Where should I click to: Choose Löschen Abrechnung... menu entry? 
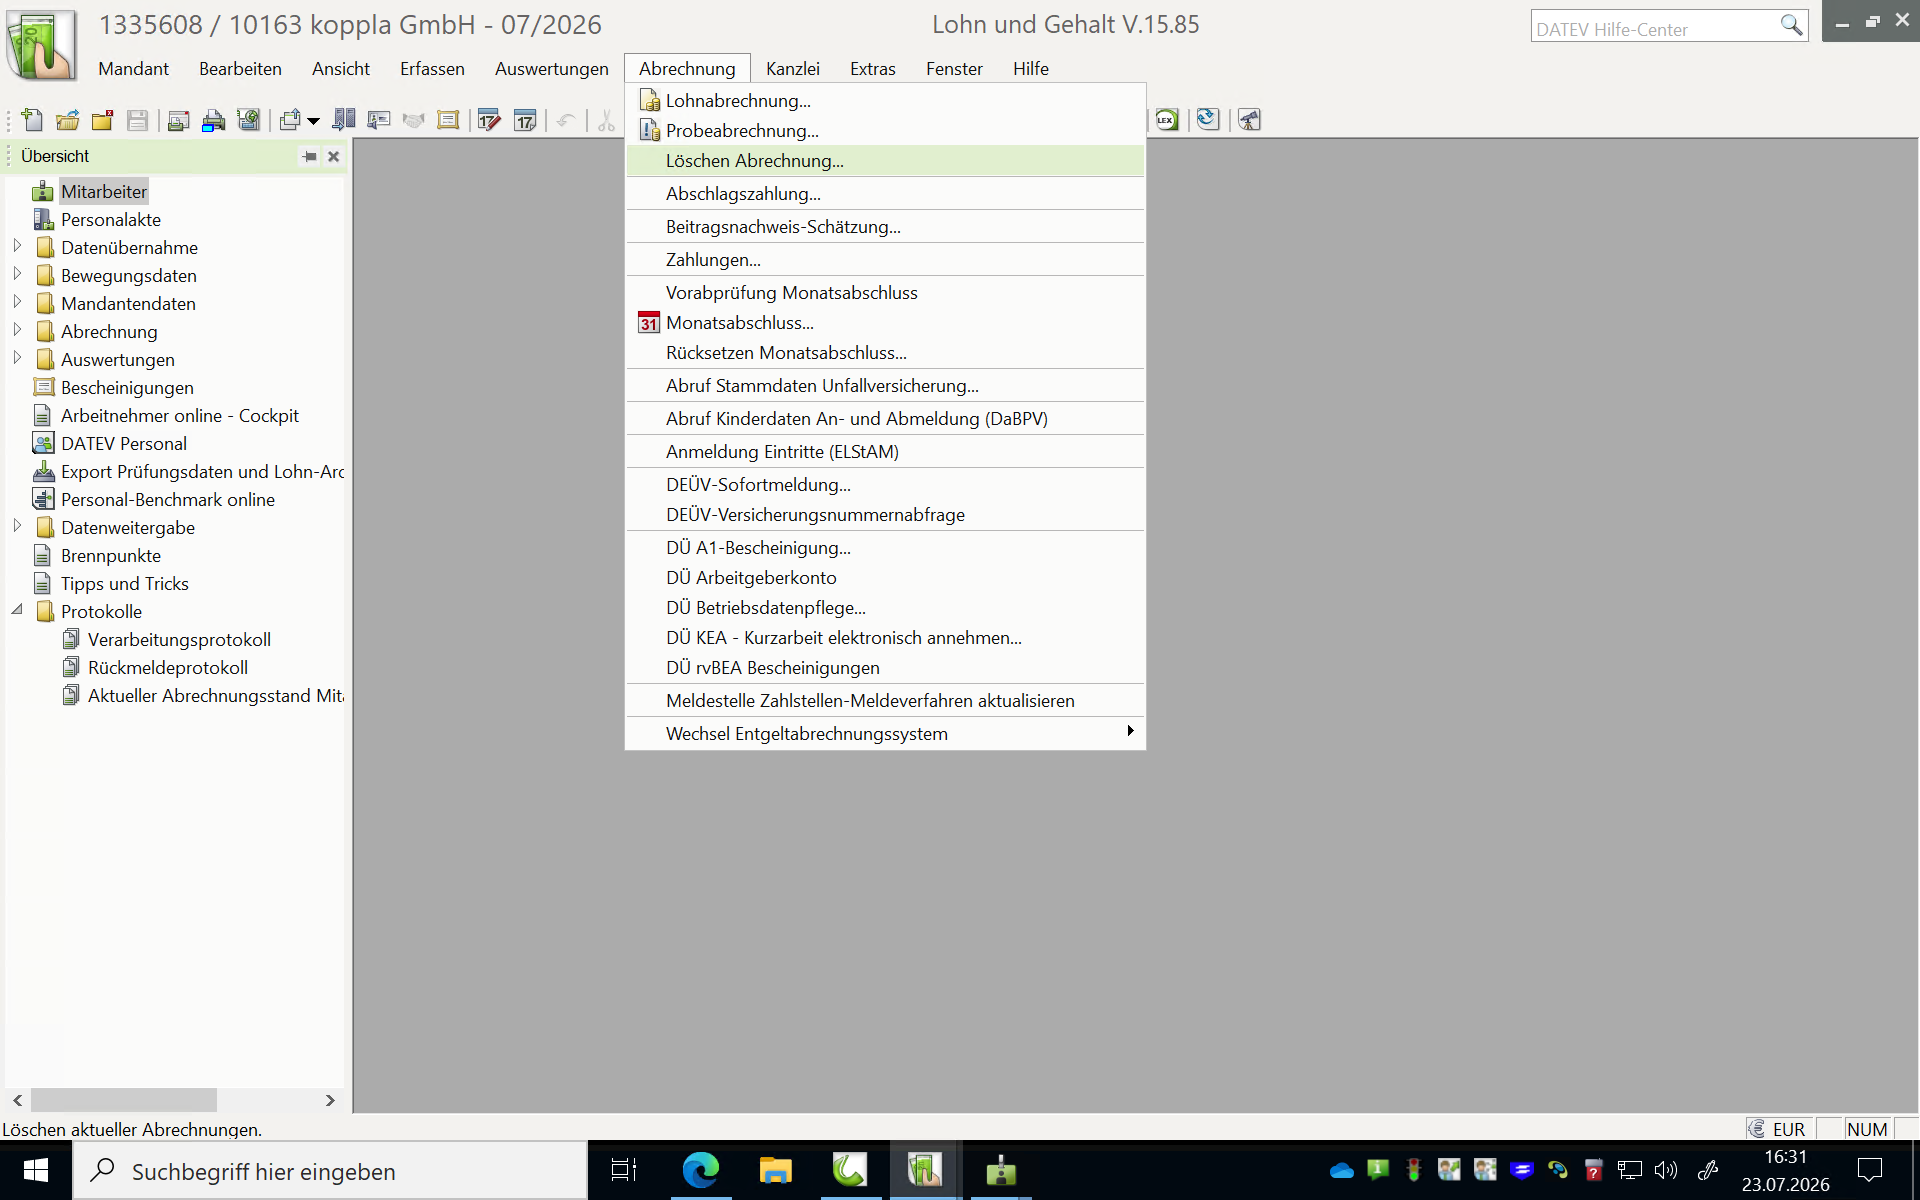pyautogui.click(x=885, y=161)
